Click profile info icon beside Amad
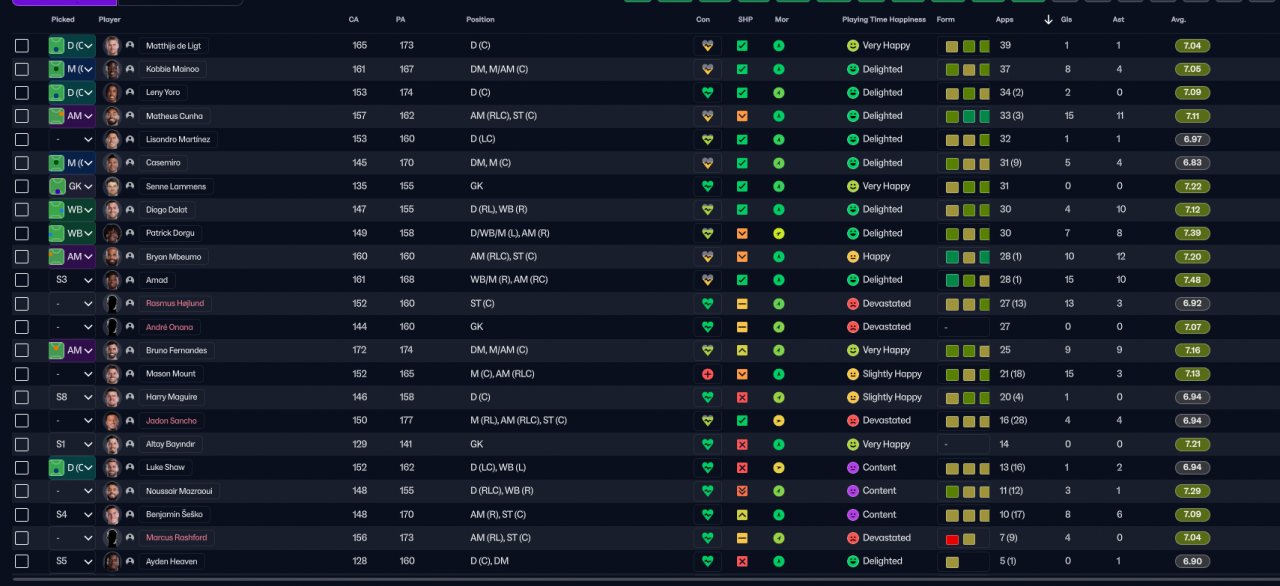1280x586 pixels. [x=130, y=280]
